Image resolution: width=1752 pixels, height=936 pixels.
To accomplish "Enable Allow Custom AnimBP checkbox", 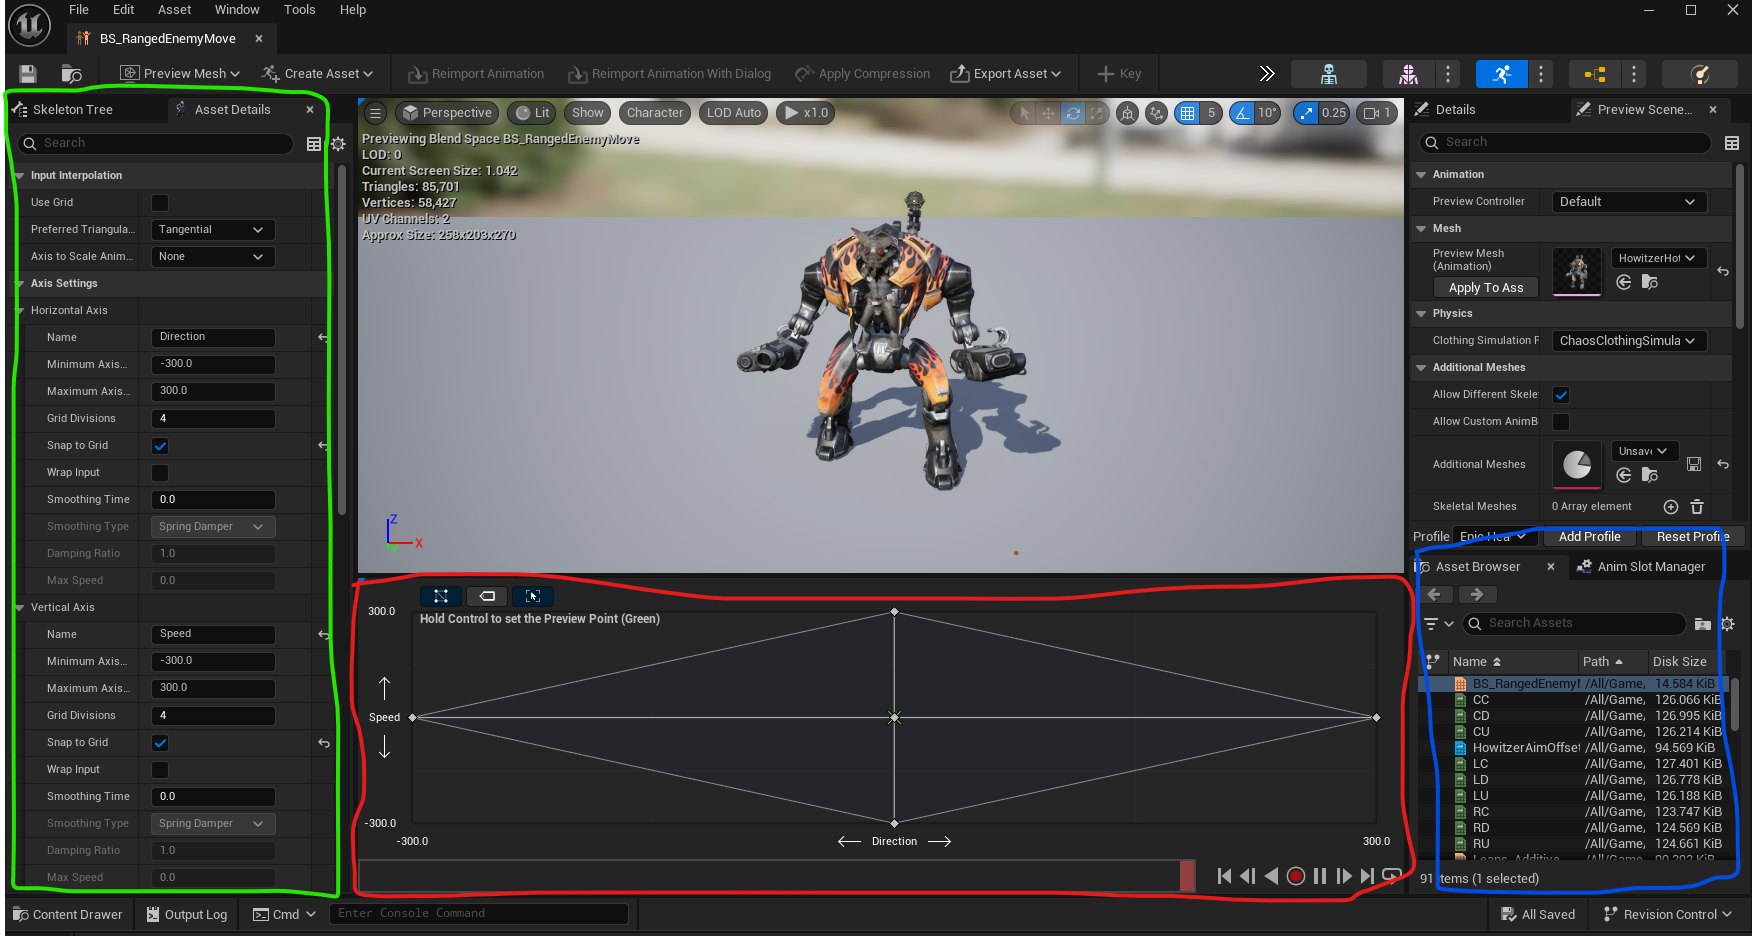I will [1561, 422].
